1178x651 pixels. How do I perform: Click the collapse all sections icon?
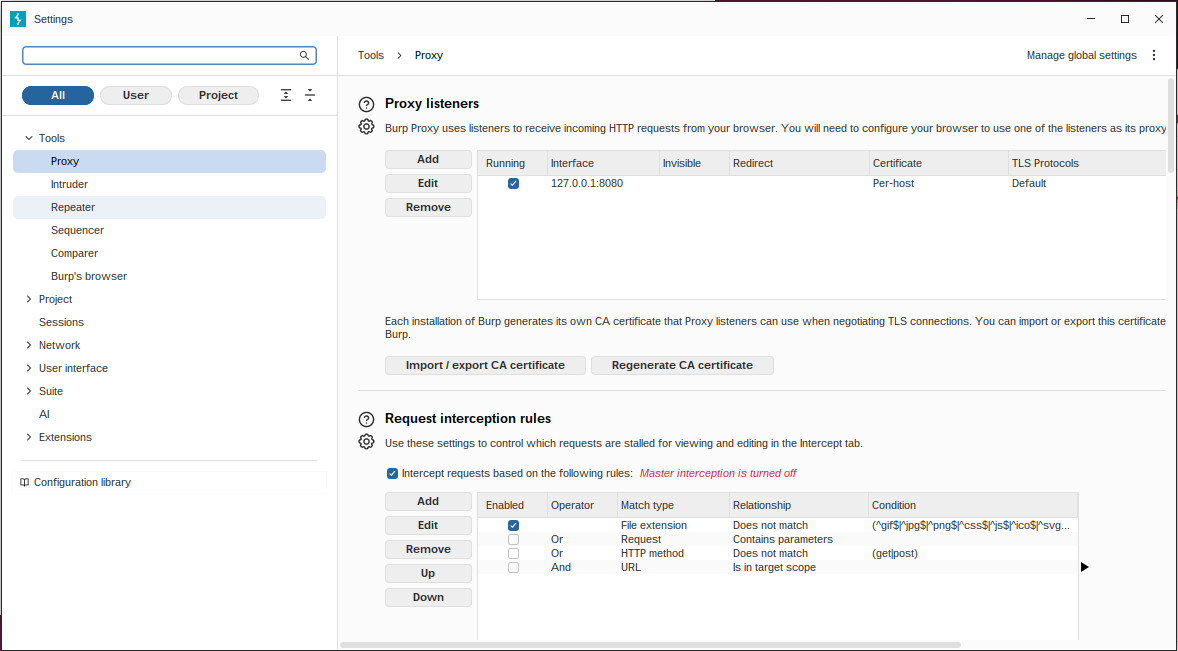[310, 95]
